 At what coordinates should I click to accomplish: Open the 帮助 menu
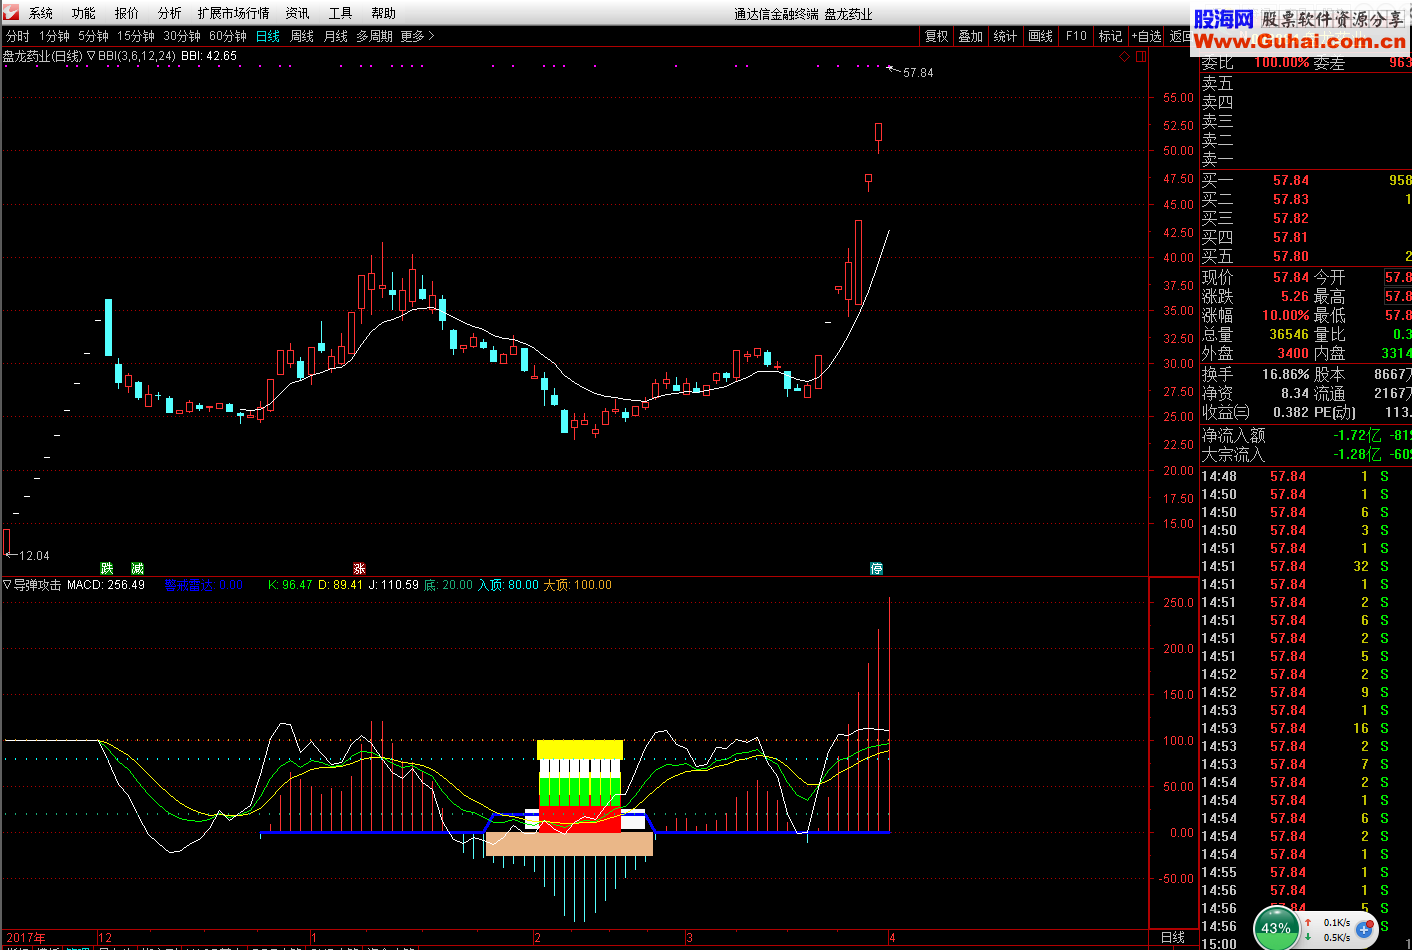384,13
